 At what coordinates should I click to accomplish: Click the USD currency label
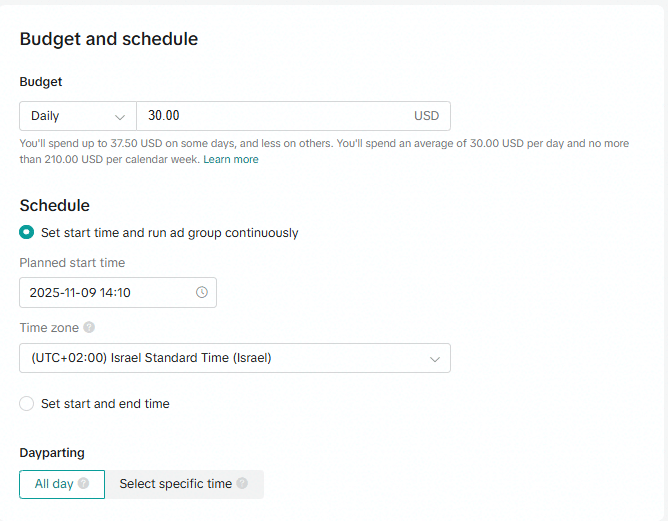pos(426,116)
